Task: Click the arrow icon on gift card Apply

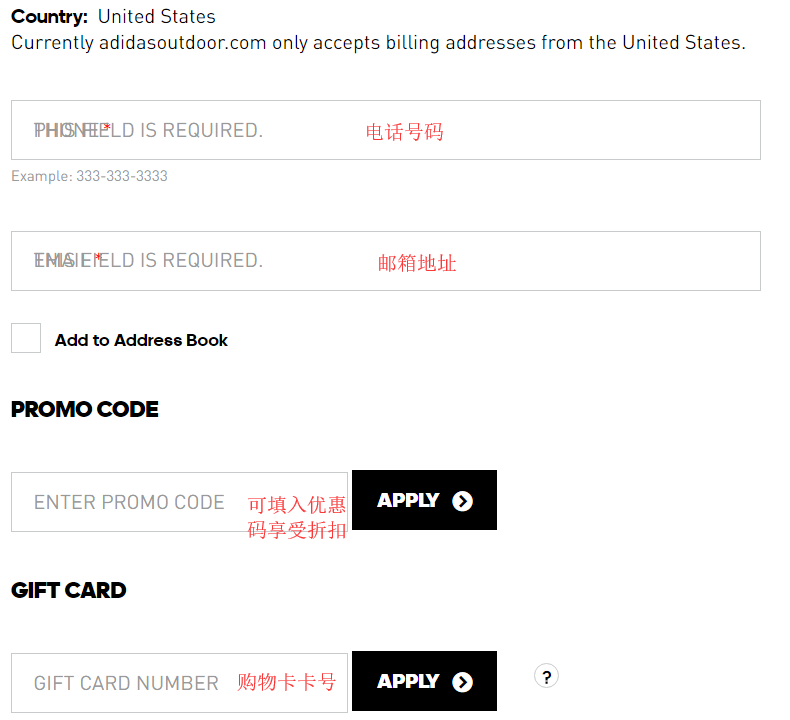Action: (x=462, y=682)
